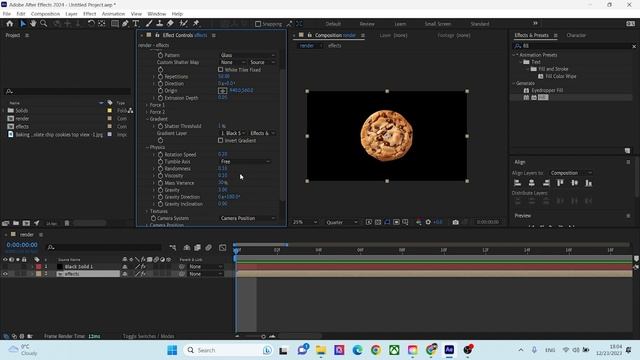The width and height of the screenshot is (640, 360).
Task: Open the Gradient Layer dropdown Black Solid
Action: tap(233, 133)
